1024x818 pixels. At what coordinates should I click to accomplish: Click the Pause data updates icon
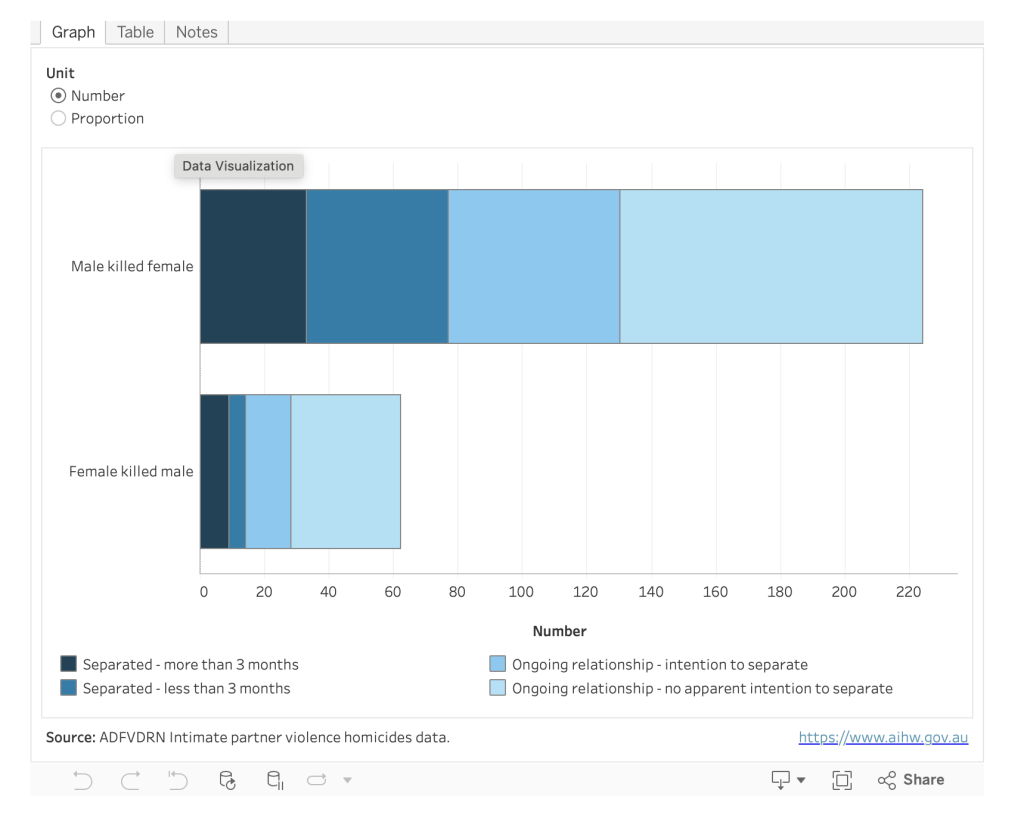[x=275, y=780]
